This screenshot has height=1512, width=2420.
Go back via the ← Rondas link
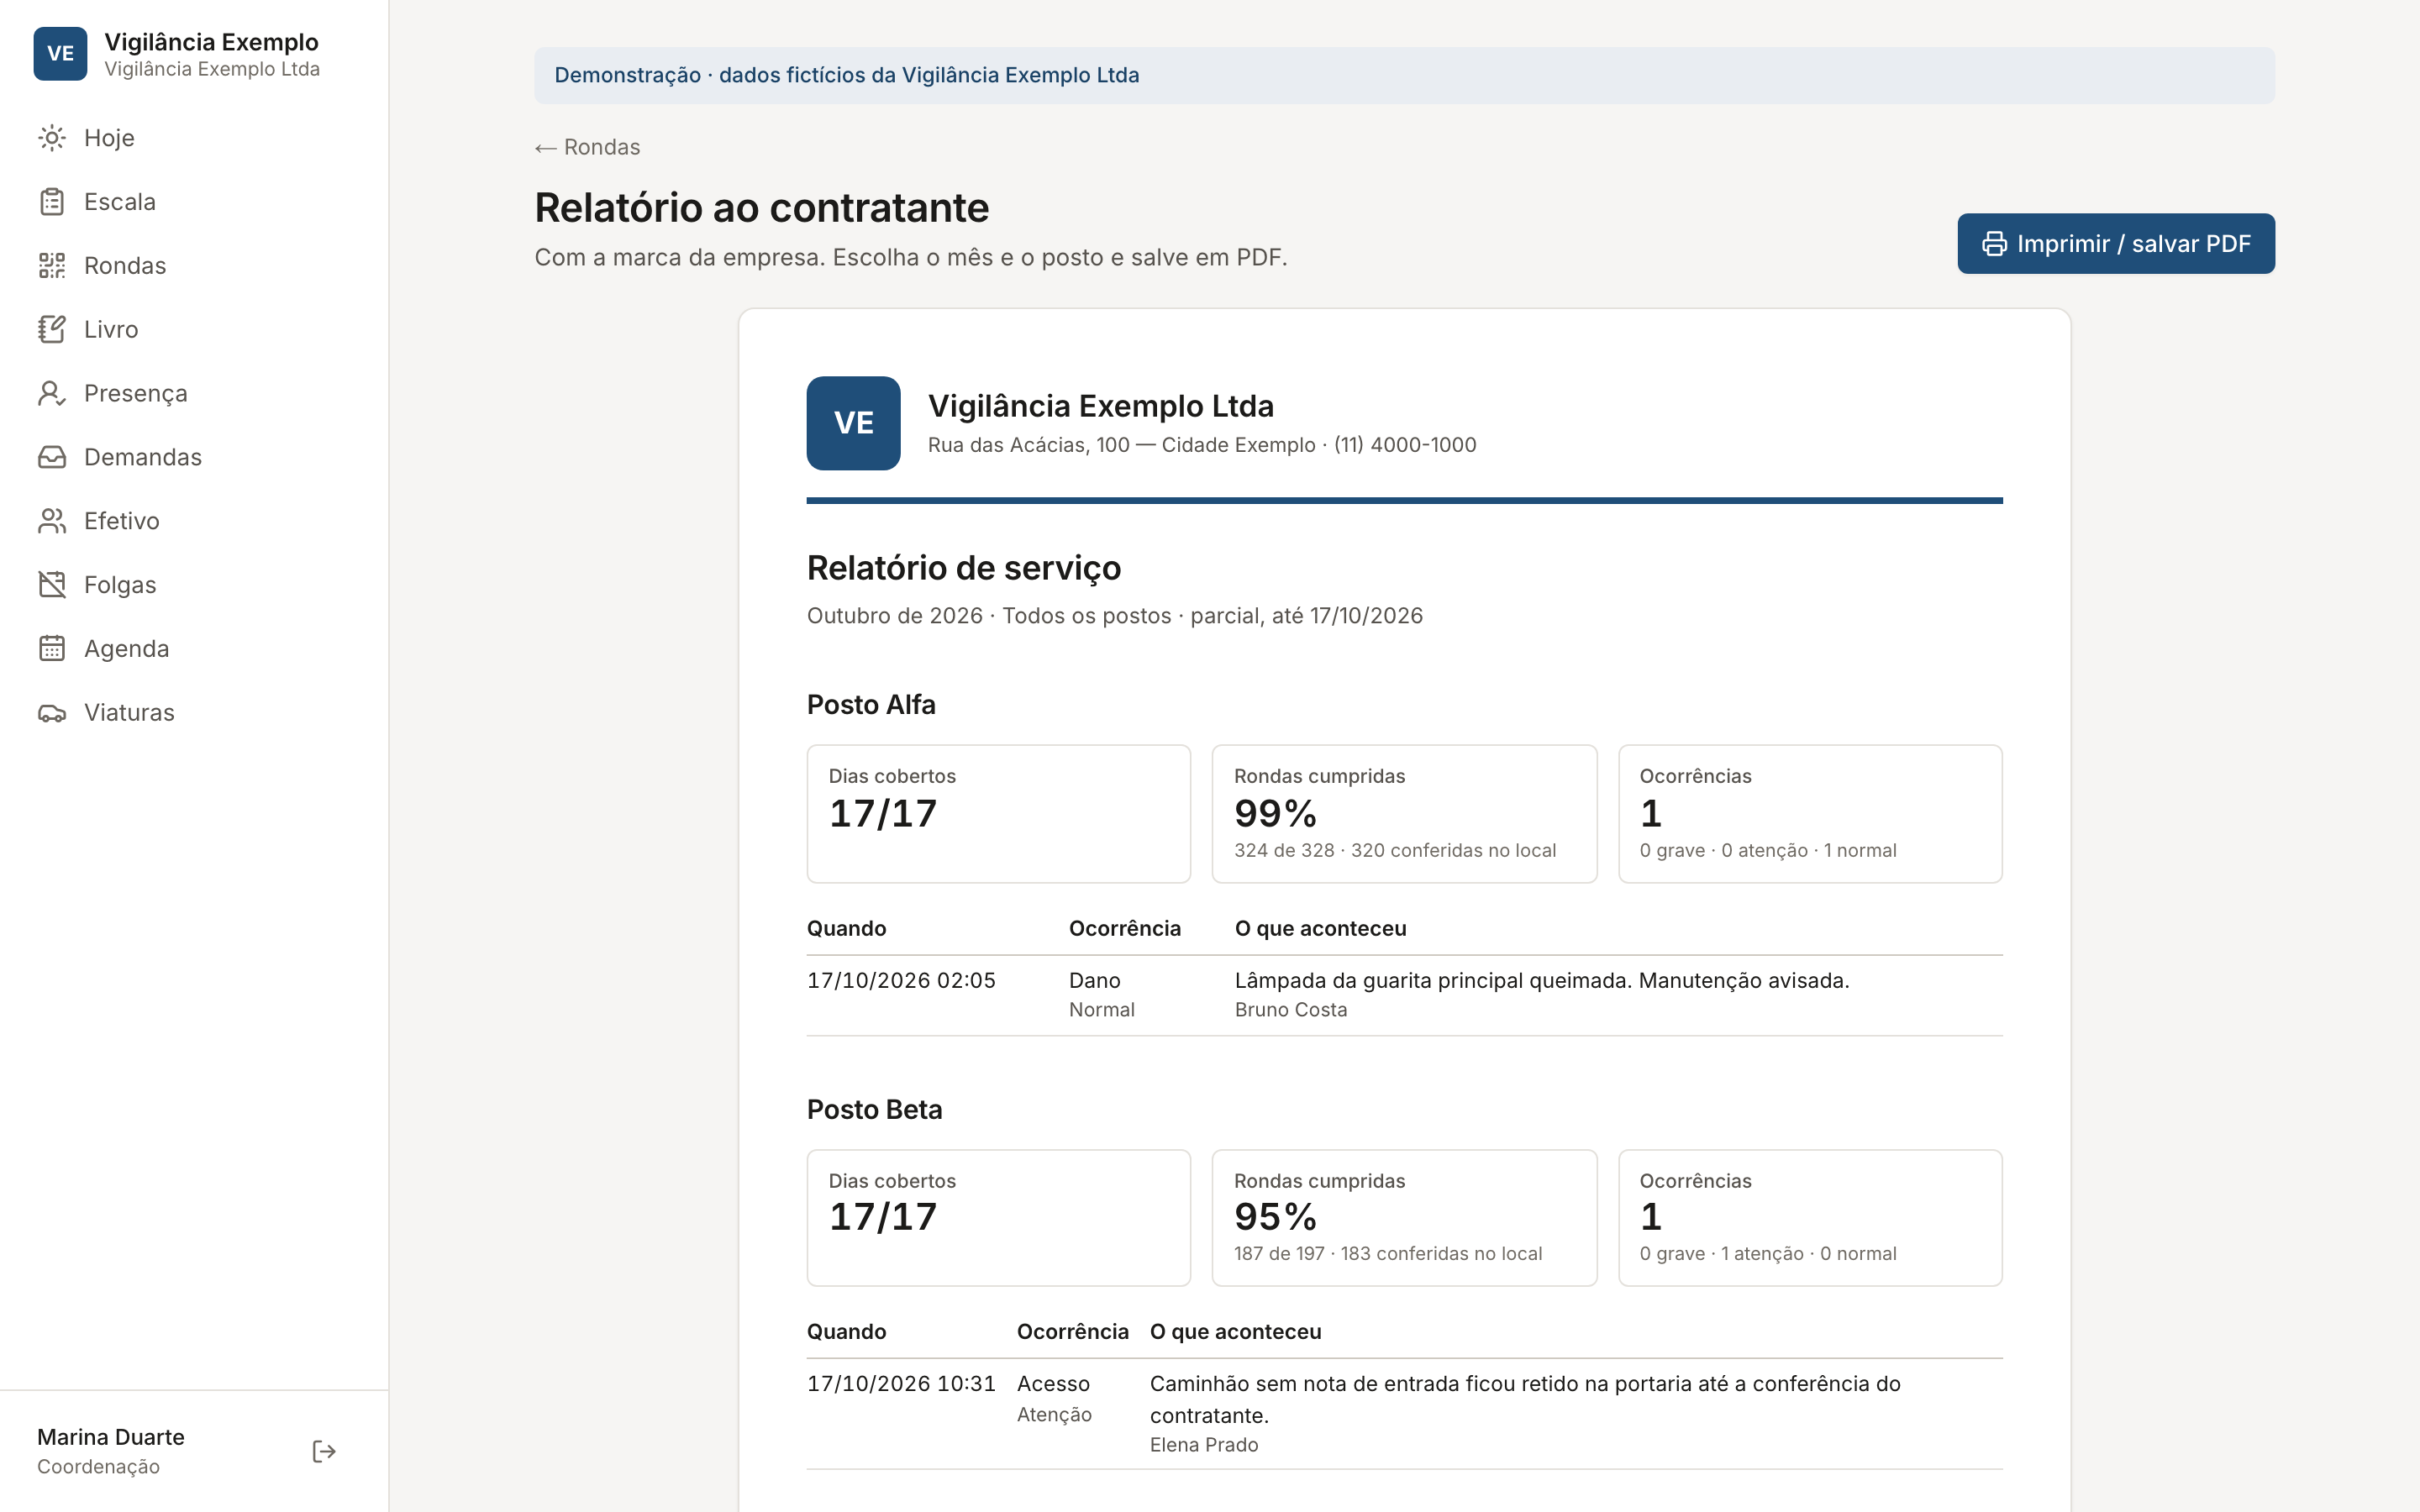click(x=587, y=147)
